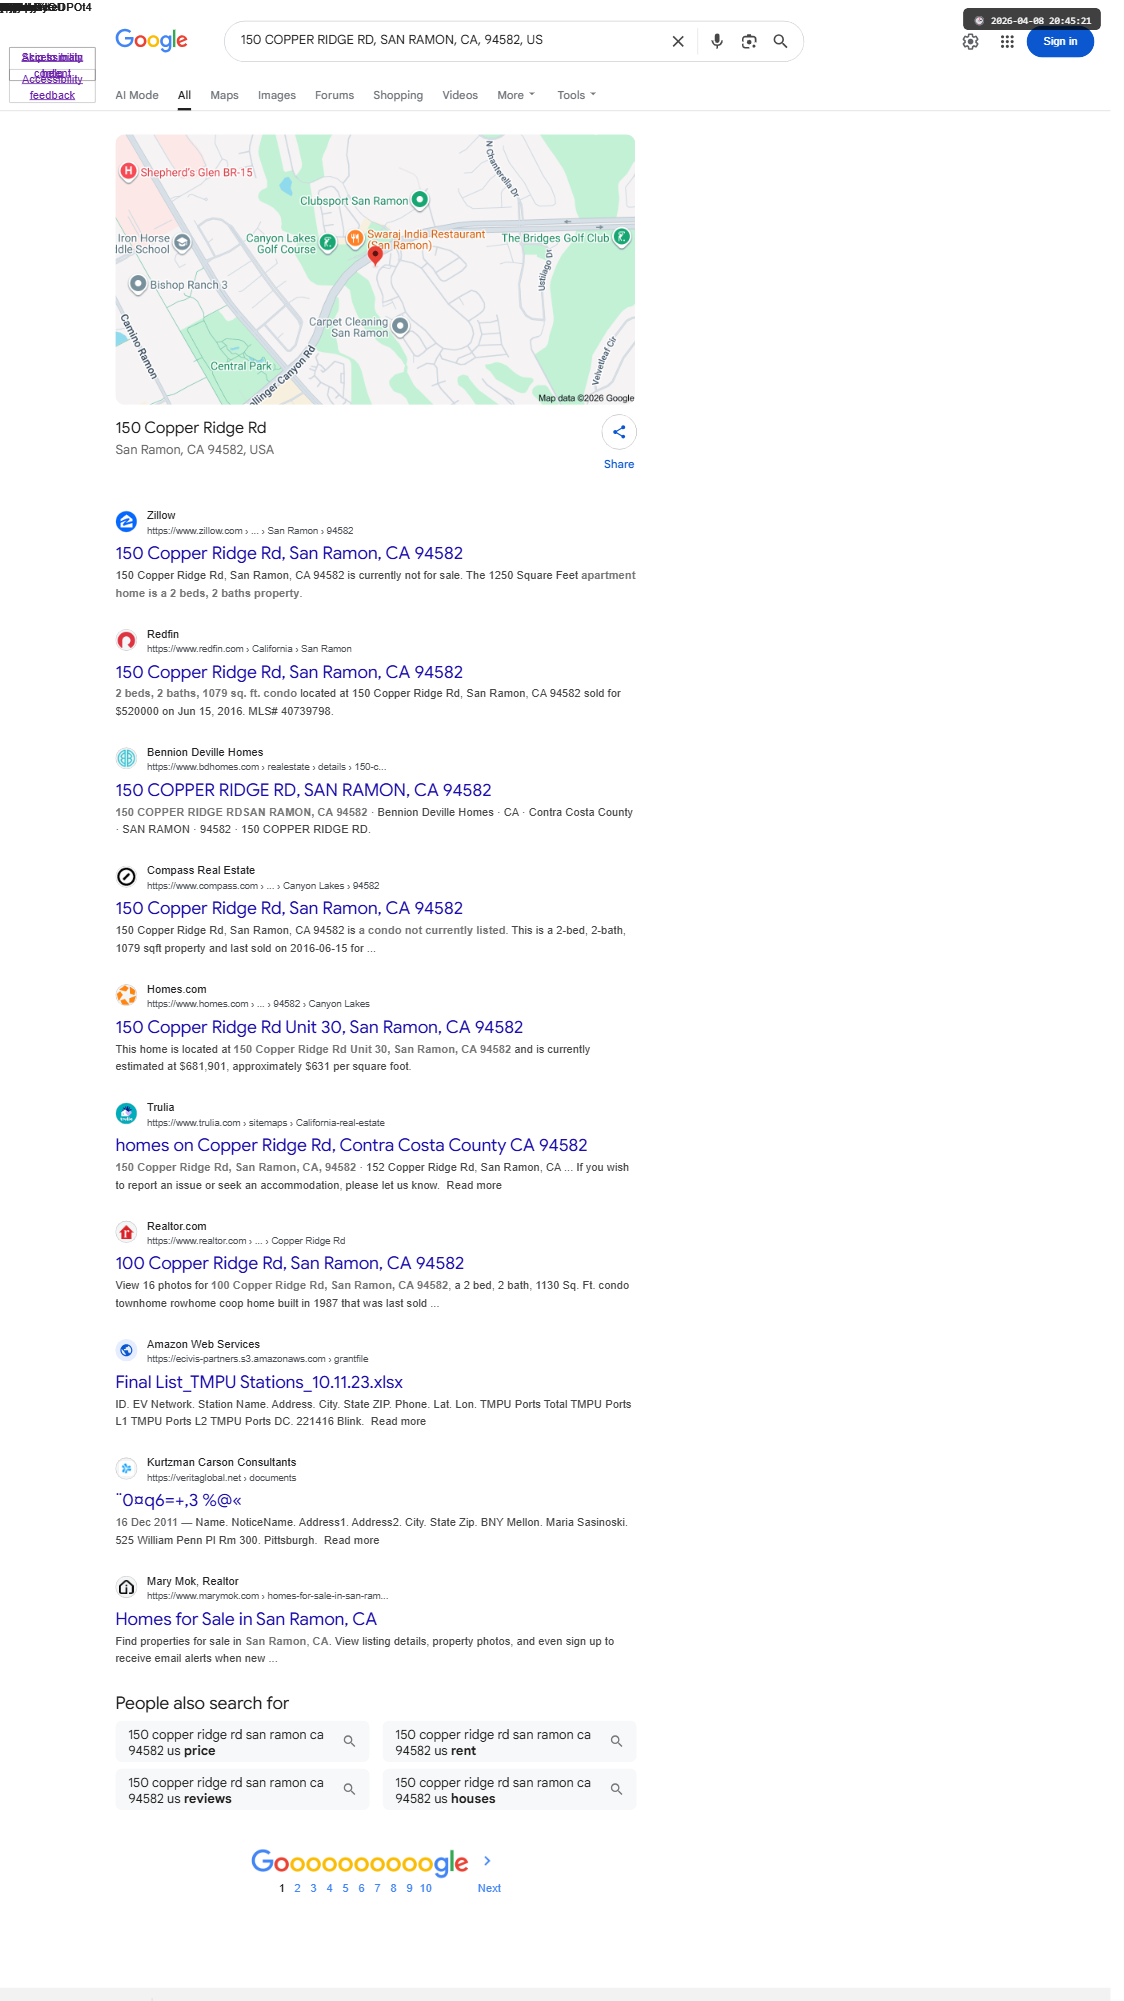The height and width of the screenshot is (2001, 1124).
Task: Expand the More search menu
Action: click(x=516, y=95)
